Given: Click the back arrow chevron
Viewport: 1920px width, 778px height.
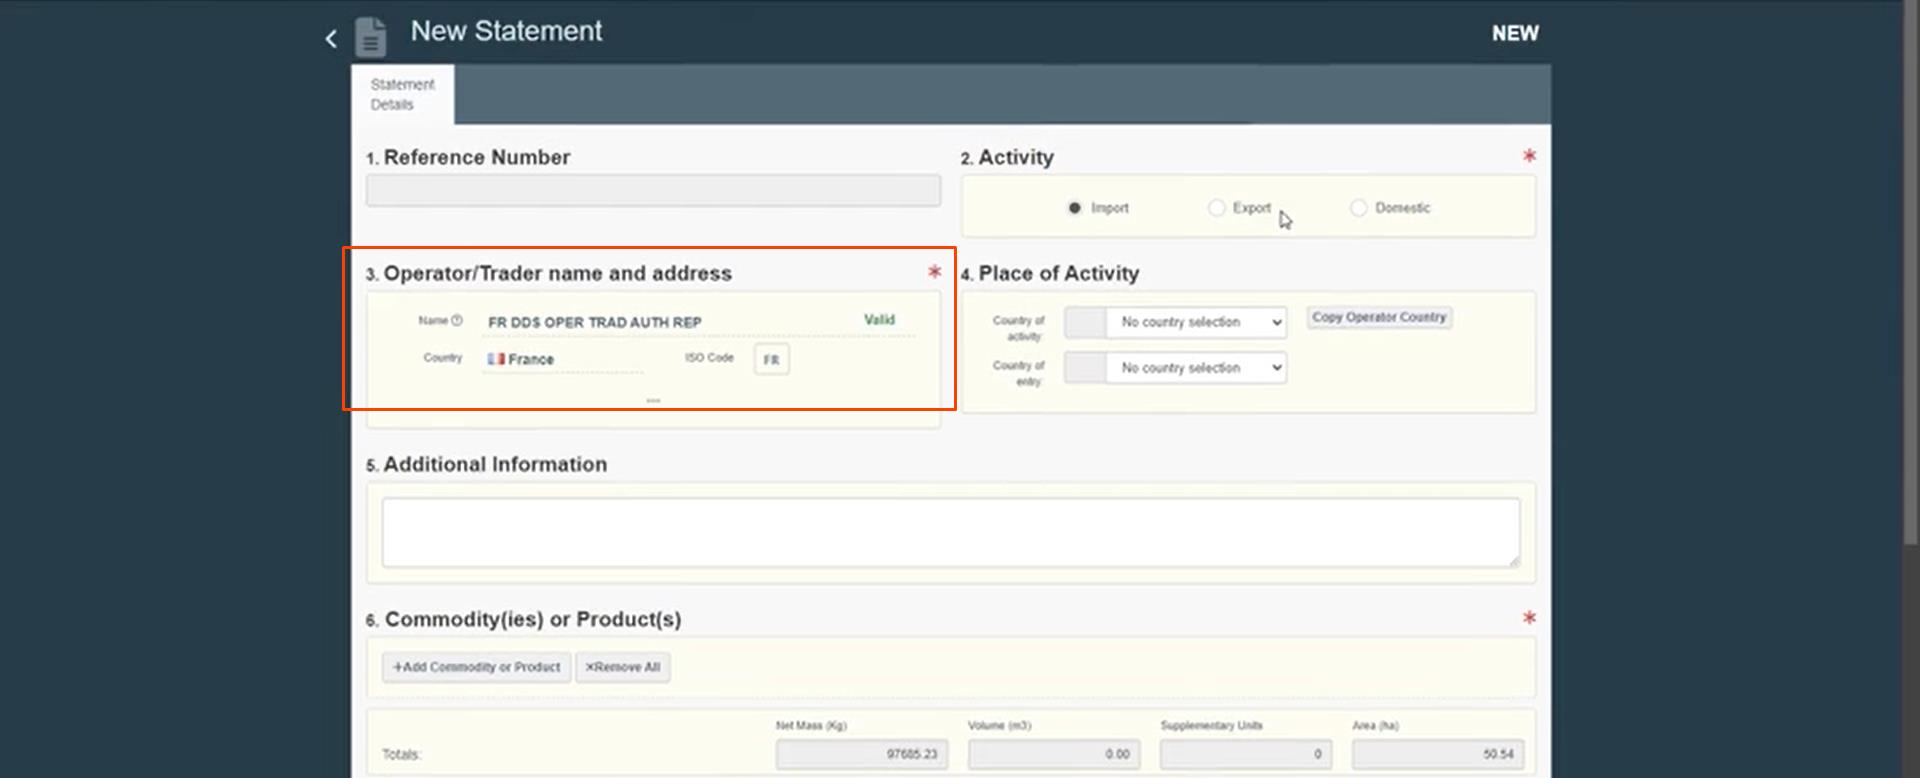Looking at the screenshot, I should tap(331, 39).
